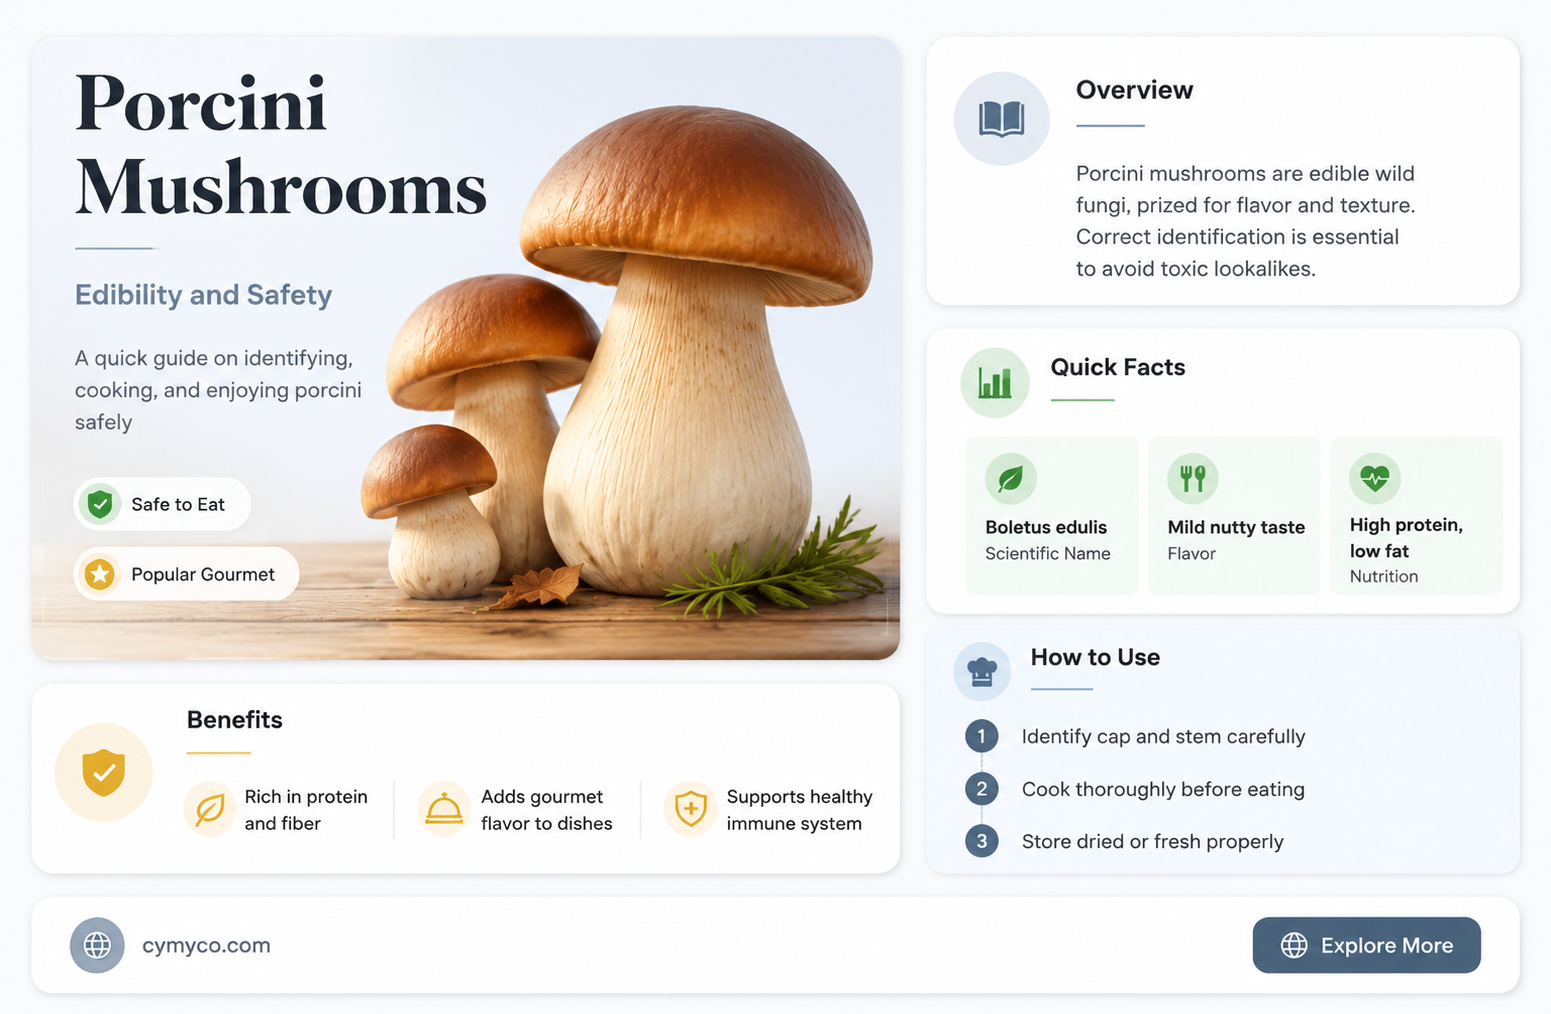Click the cloche dish icon beside gourmet flavor
This screenshot has width=1551, height=1014.
click(x=444, y=808)
